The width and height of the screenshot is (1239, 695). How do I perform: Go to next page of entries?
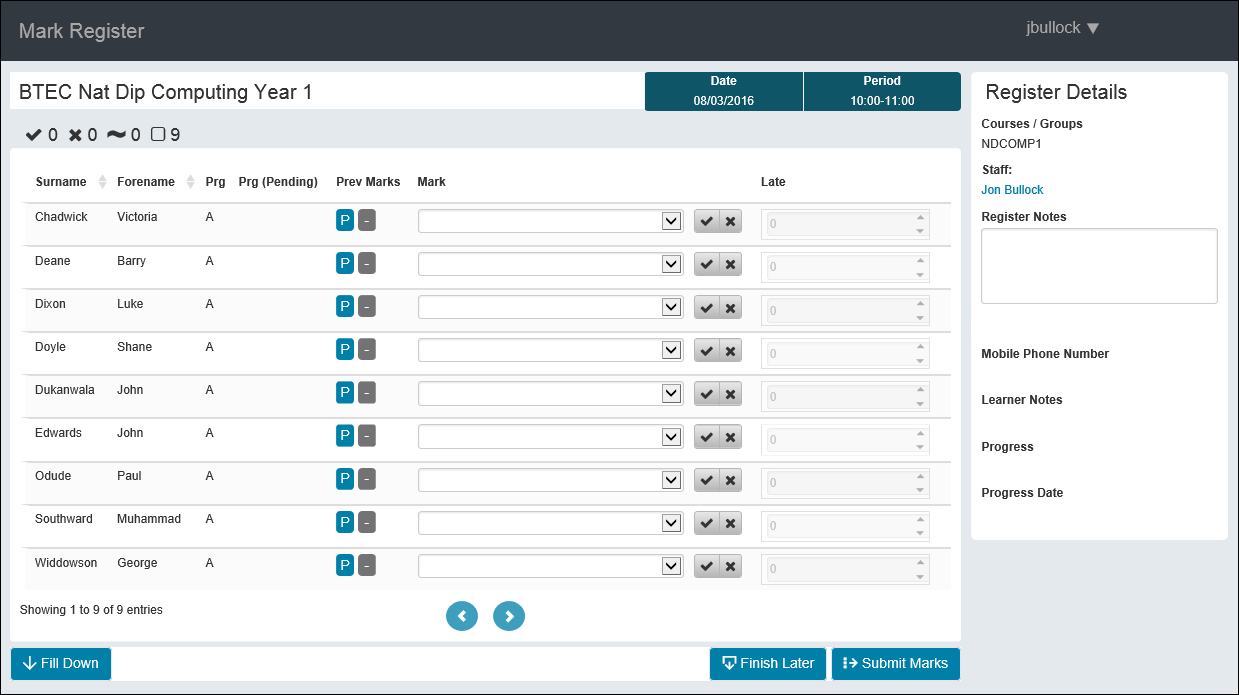(509, 617)
